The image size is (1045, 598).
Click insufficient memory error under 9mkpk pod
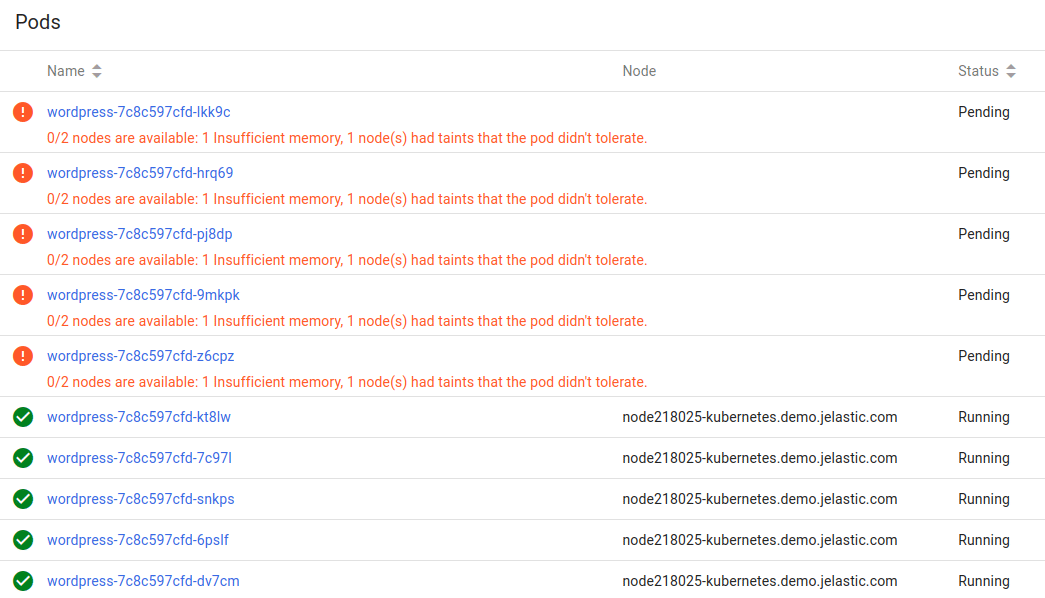tap(347, 321)
